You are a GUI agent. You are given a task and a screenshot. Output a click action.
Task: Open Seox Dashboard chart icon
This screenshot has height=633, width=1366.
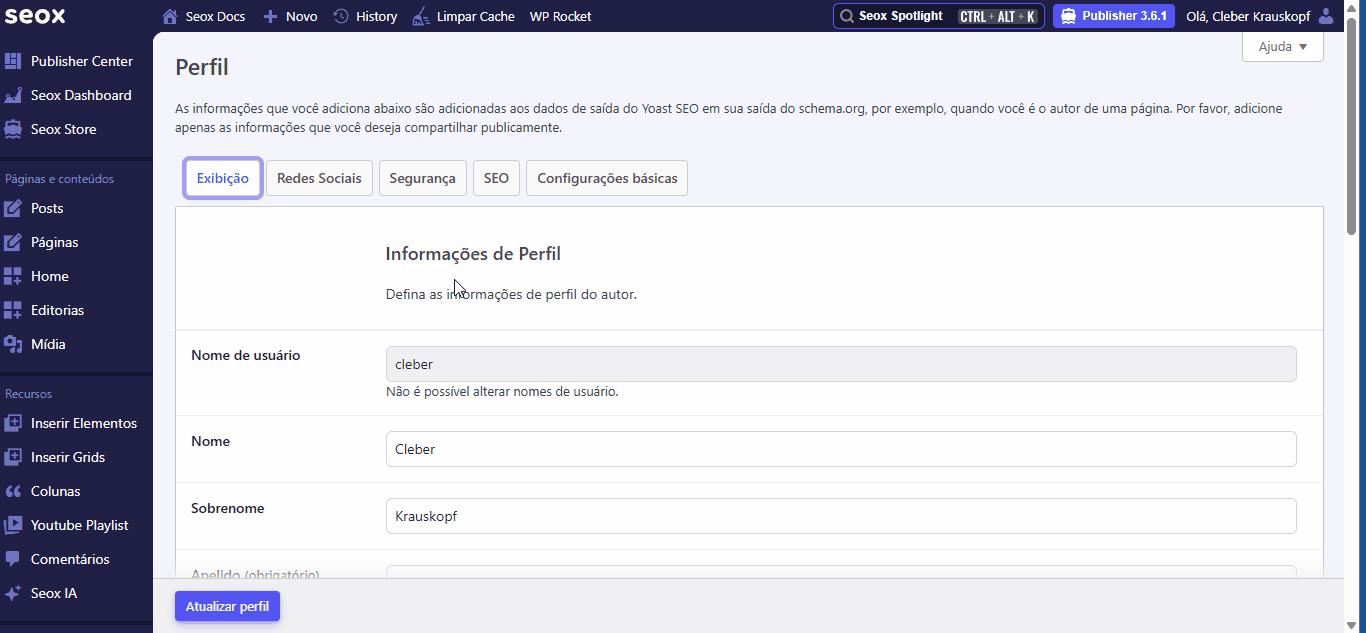coord(13,95)
